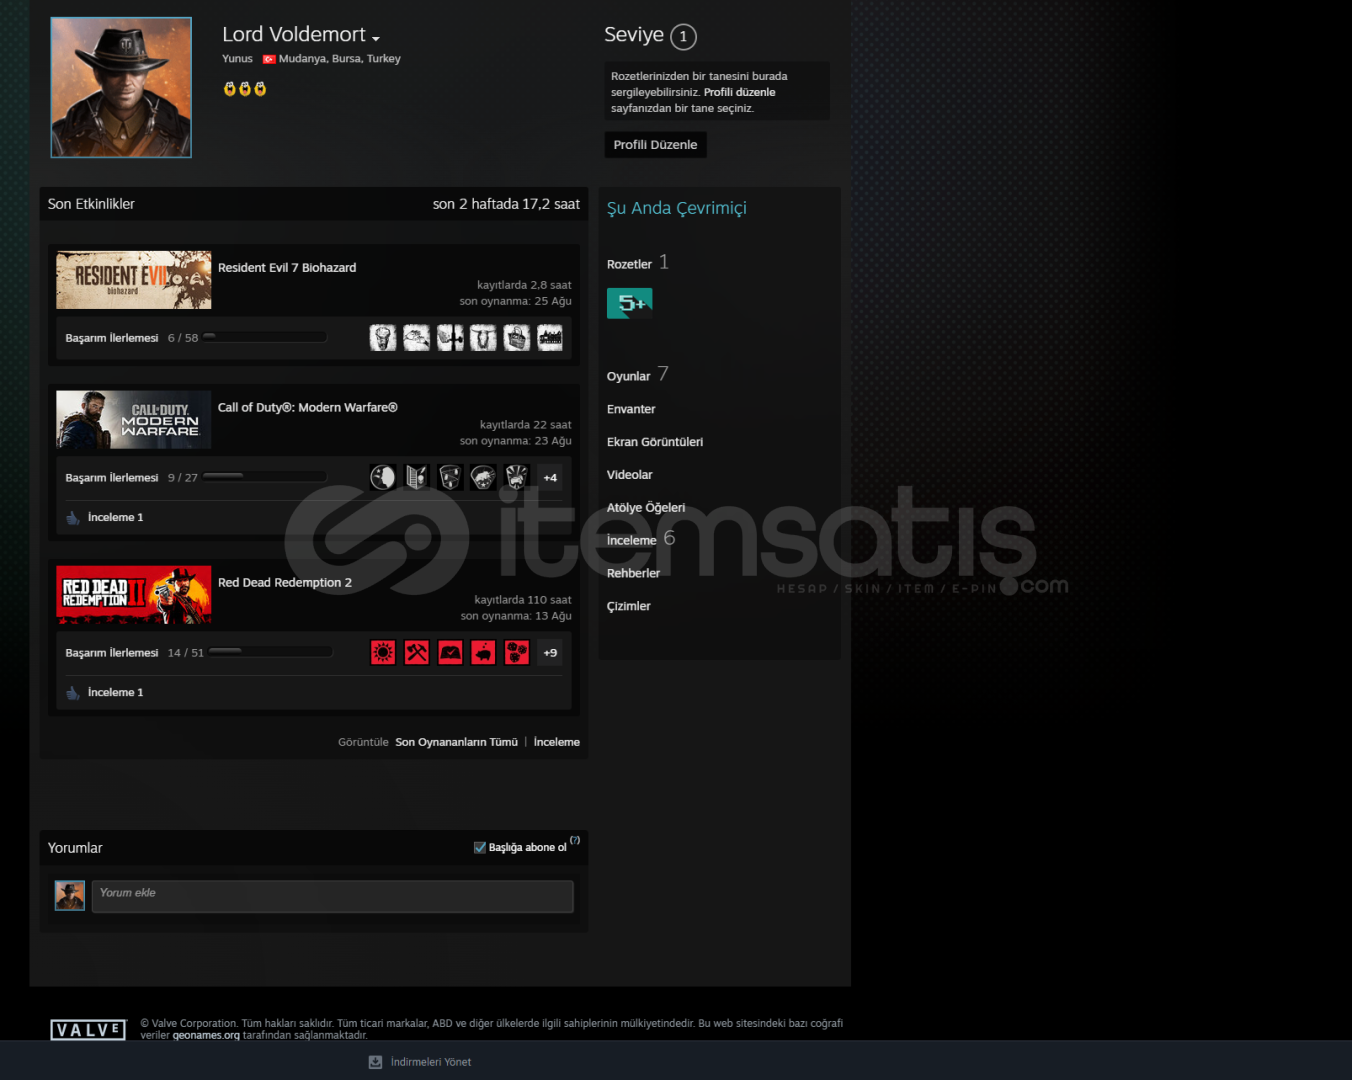Click the fourth Red Dead achievement icon
The image size is (1352, 1080).
pos(483,653)
